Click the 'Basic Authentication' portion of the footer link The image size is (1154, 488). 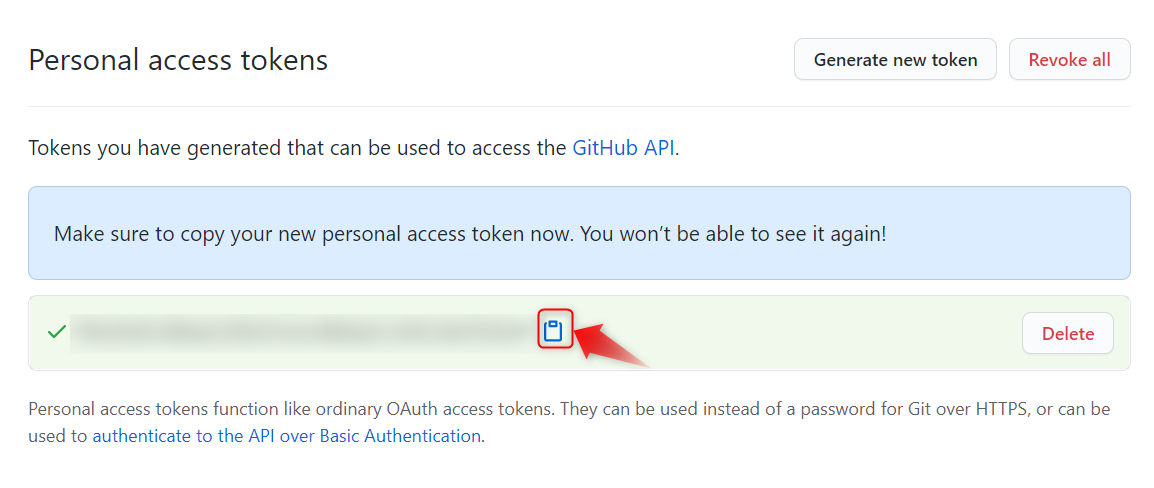pos(400,436)
